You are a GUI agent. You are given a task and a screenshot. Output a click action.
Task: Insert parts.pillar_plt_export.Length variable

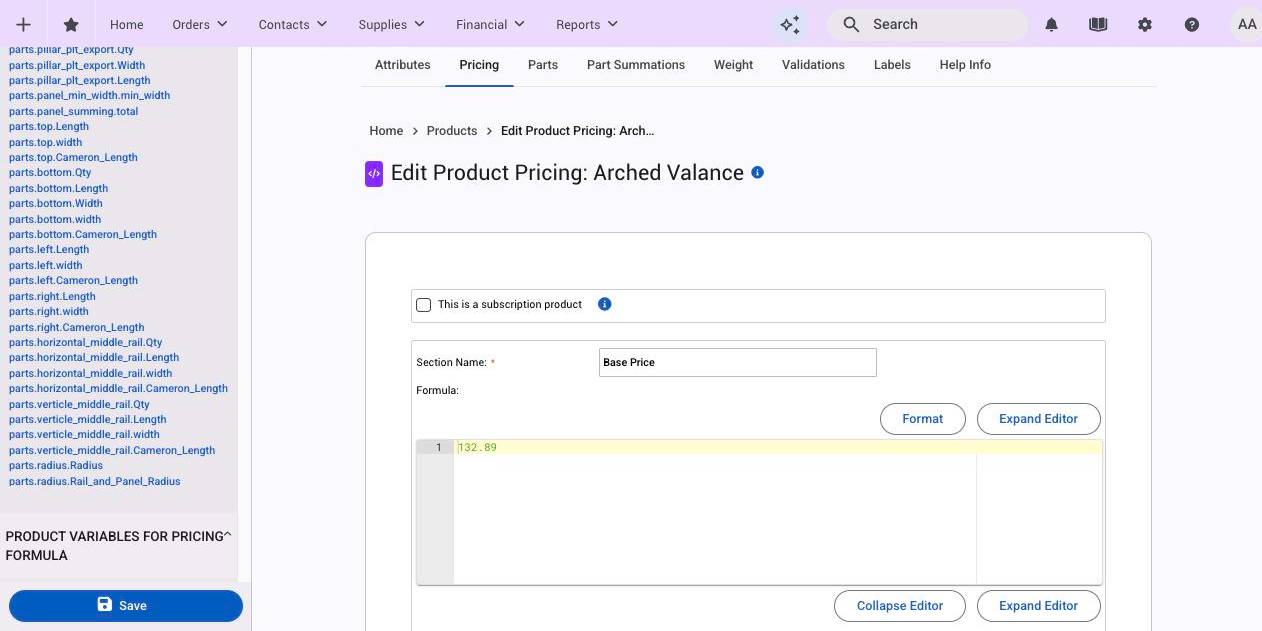(80, 81)
